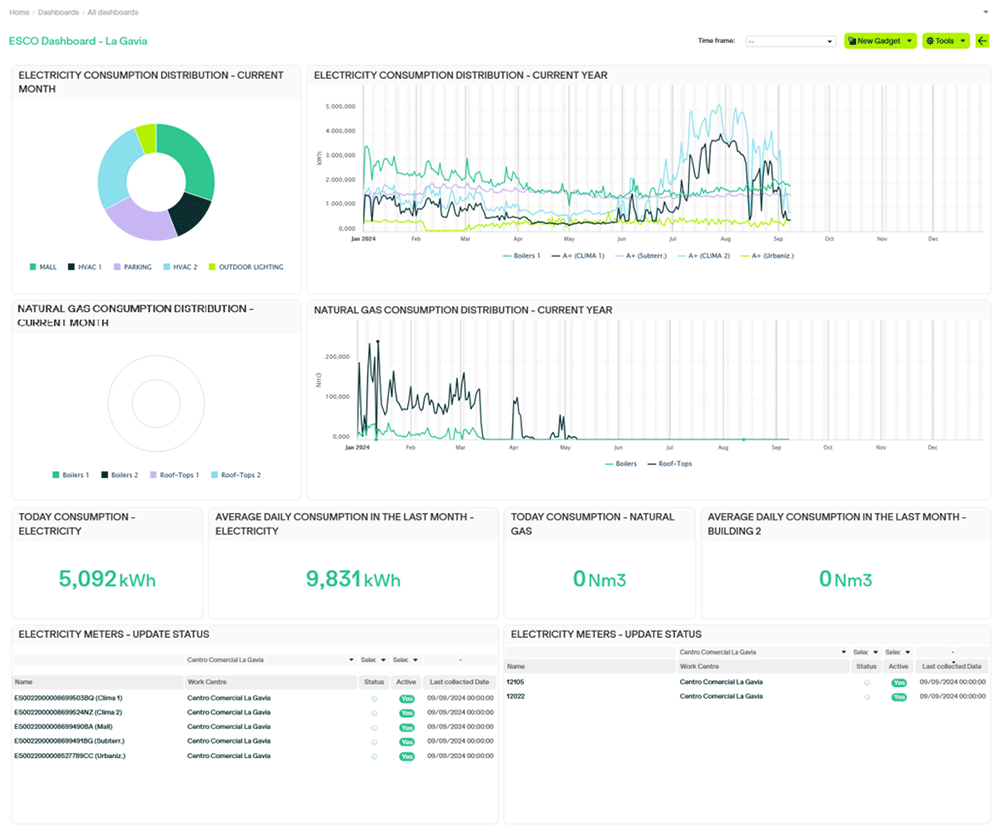1000x834 pixels.
Task: Go to Dashboards breadcrumb
Action: pos(58,12)
